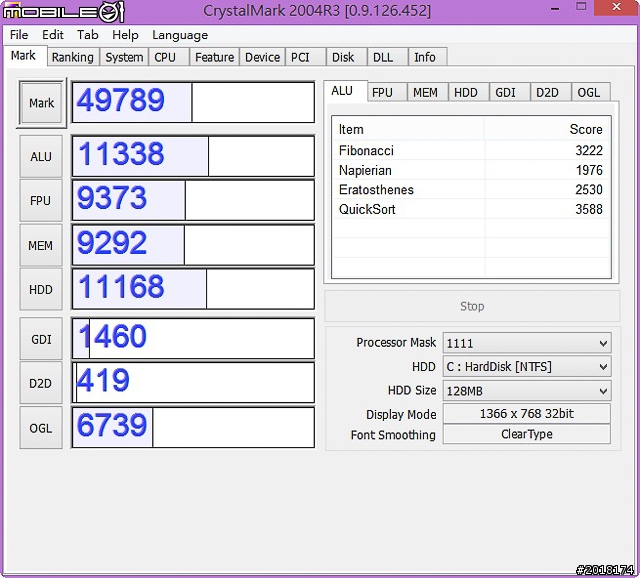This screenshot has width=640, height=578.
Task: Run the OGL benchmark button
Action: (x=41, y=428)
